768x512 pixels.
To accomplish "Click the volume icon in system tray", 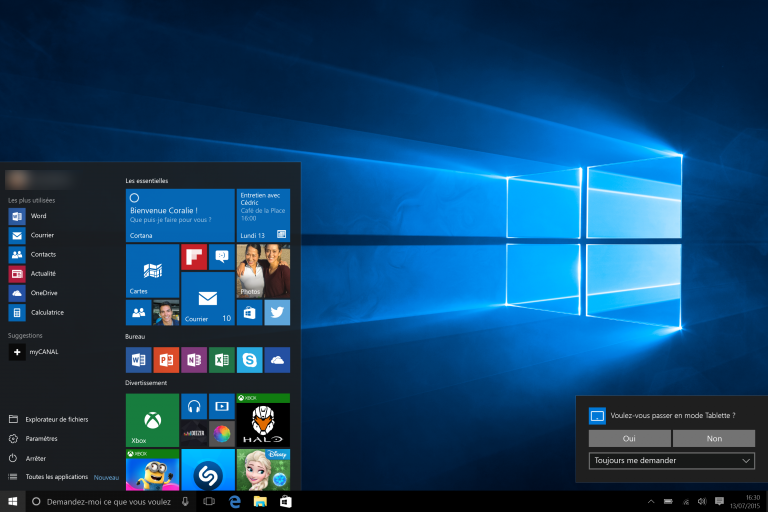I will point(702,500).
